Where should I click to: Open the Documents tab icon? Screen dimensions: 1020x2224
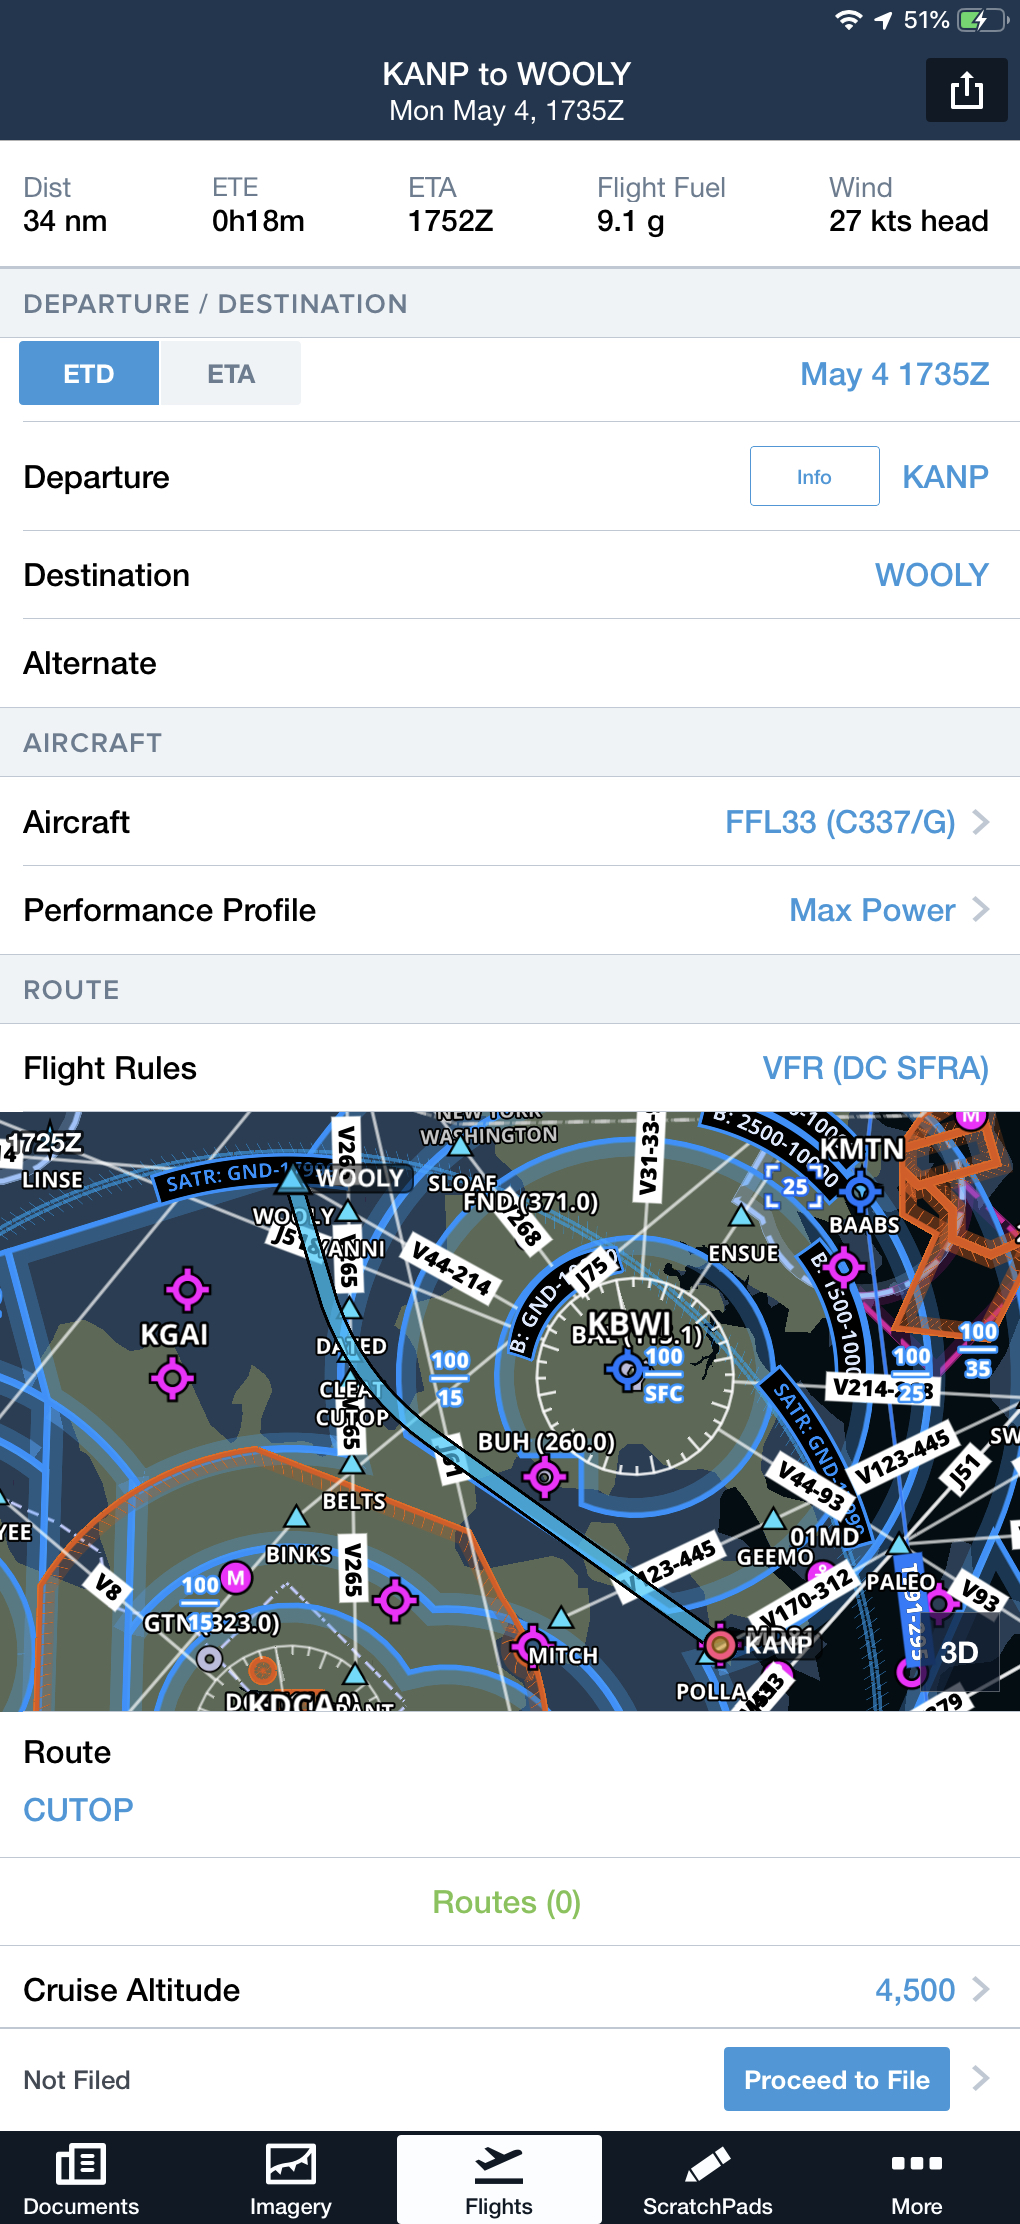(81, 2165)
